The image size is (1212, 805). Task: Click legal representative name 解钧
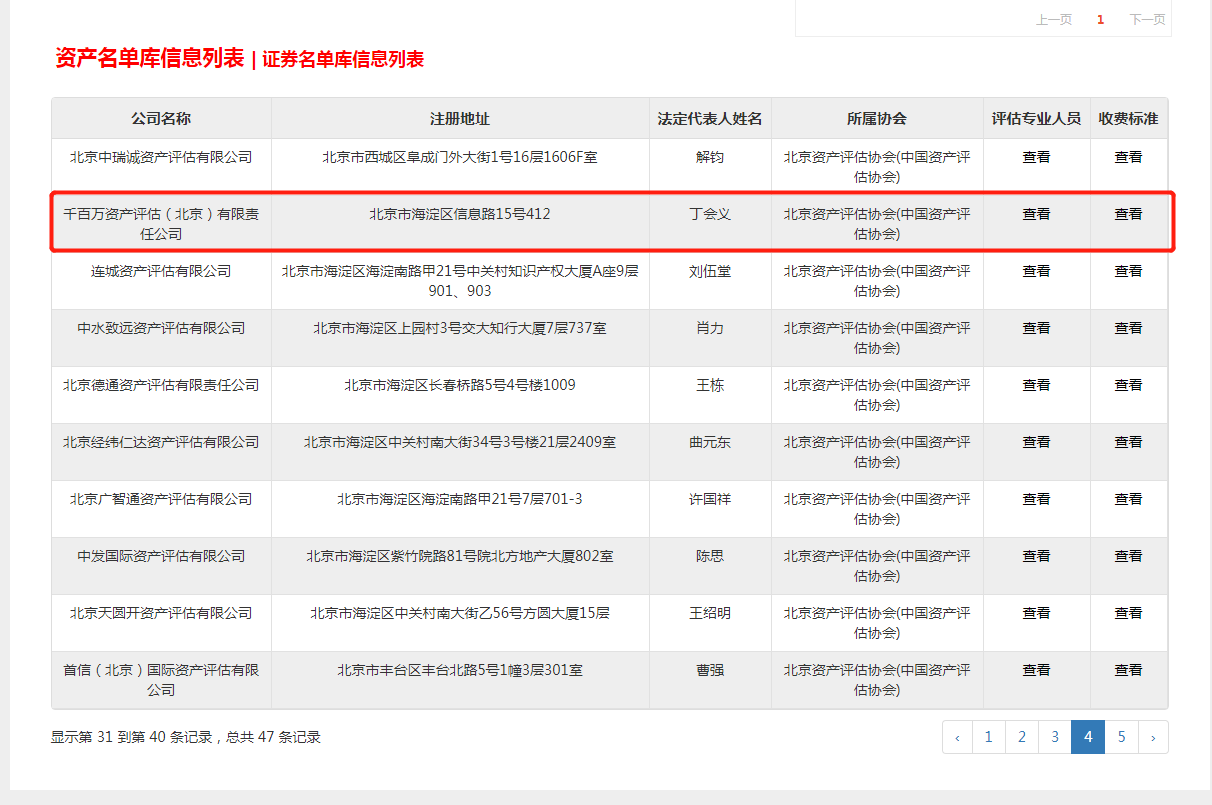click(x=710, y=157)
